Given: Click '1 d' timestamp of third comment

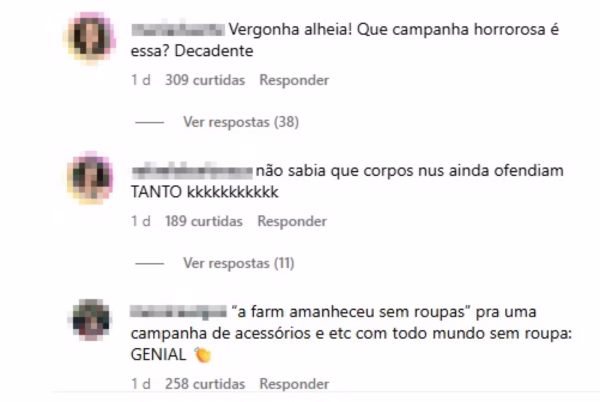Looking at the screenshot, I should click(x=140, y=384).
